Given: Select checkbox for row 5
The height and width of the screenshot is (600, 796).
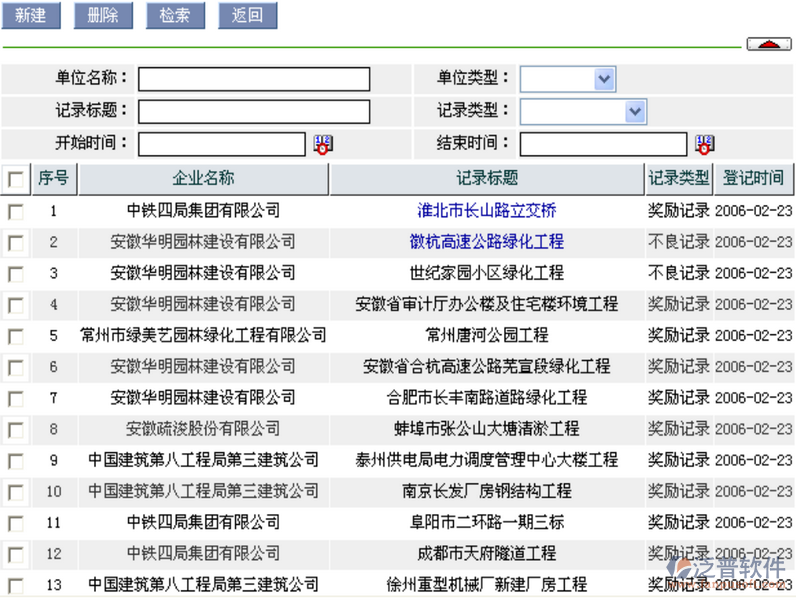Looking at the screenshot, I should point(15,336).
